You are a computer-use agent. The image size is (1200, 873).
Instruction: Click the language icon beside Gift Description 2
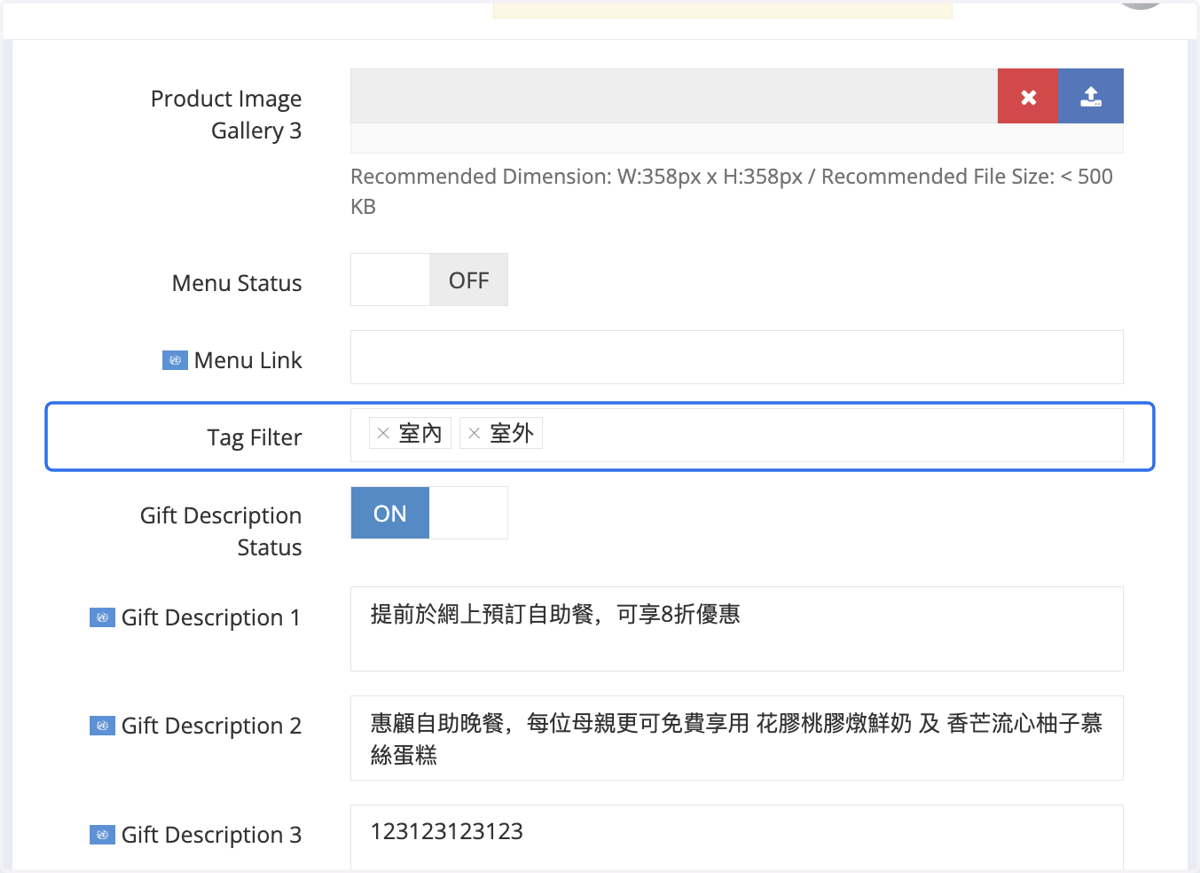click(102, 726)
